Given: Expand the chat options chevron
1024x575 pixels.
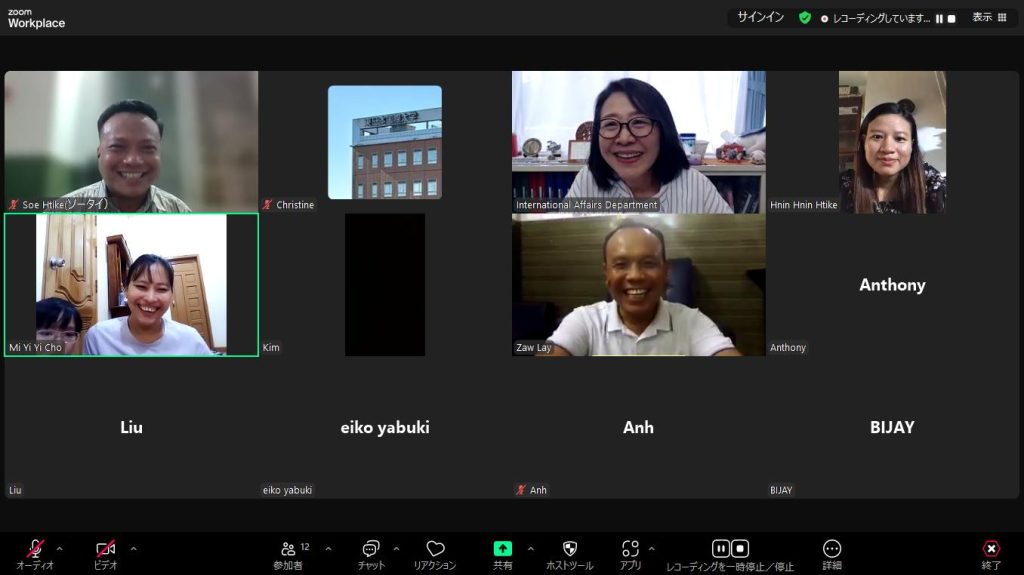Looking at the screenshot, I should (396, 548).
